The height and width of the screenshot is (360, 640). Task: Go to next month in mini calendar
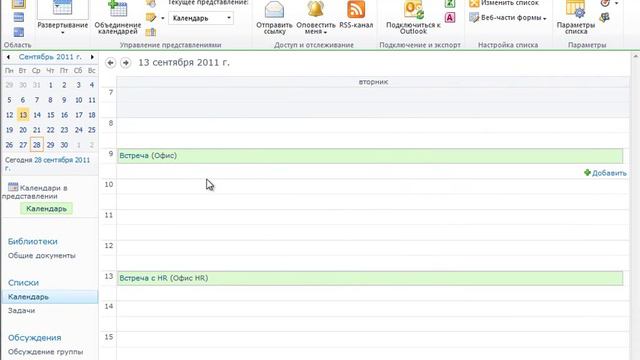pos(93,57)
